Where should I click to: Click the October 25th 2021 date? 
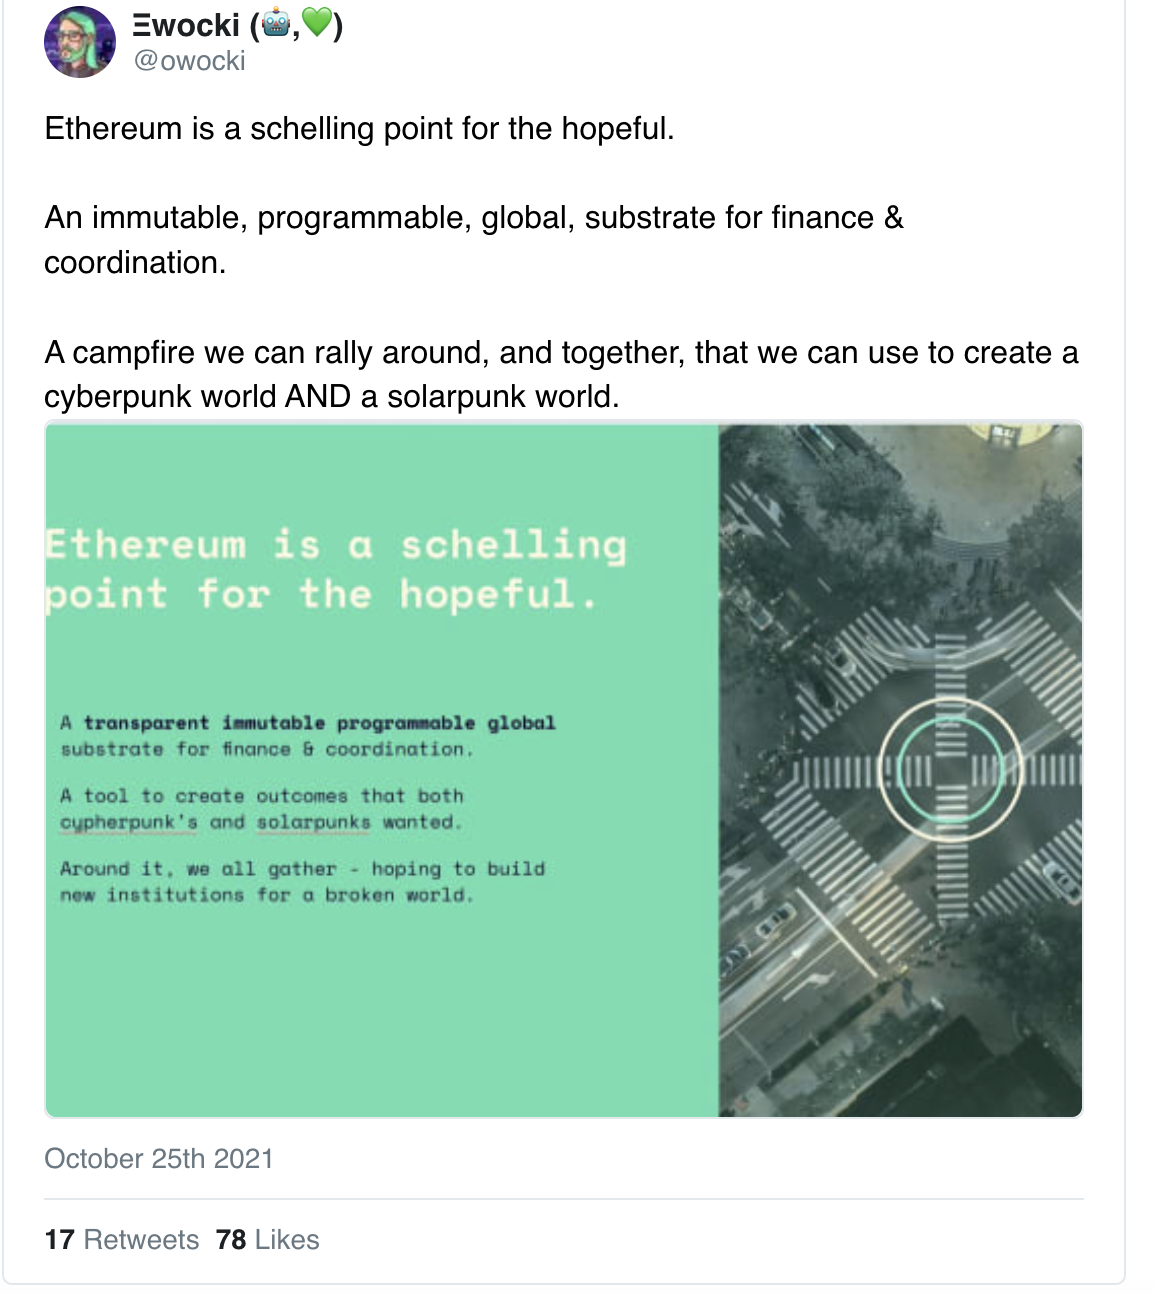159,1158
